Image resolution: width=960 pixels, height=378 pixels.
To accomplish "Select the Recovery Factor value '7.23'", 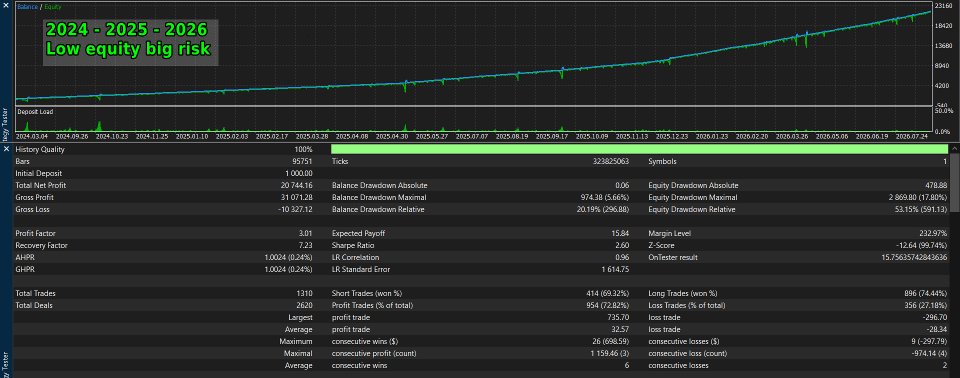I will point(306,245).
